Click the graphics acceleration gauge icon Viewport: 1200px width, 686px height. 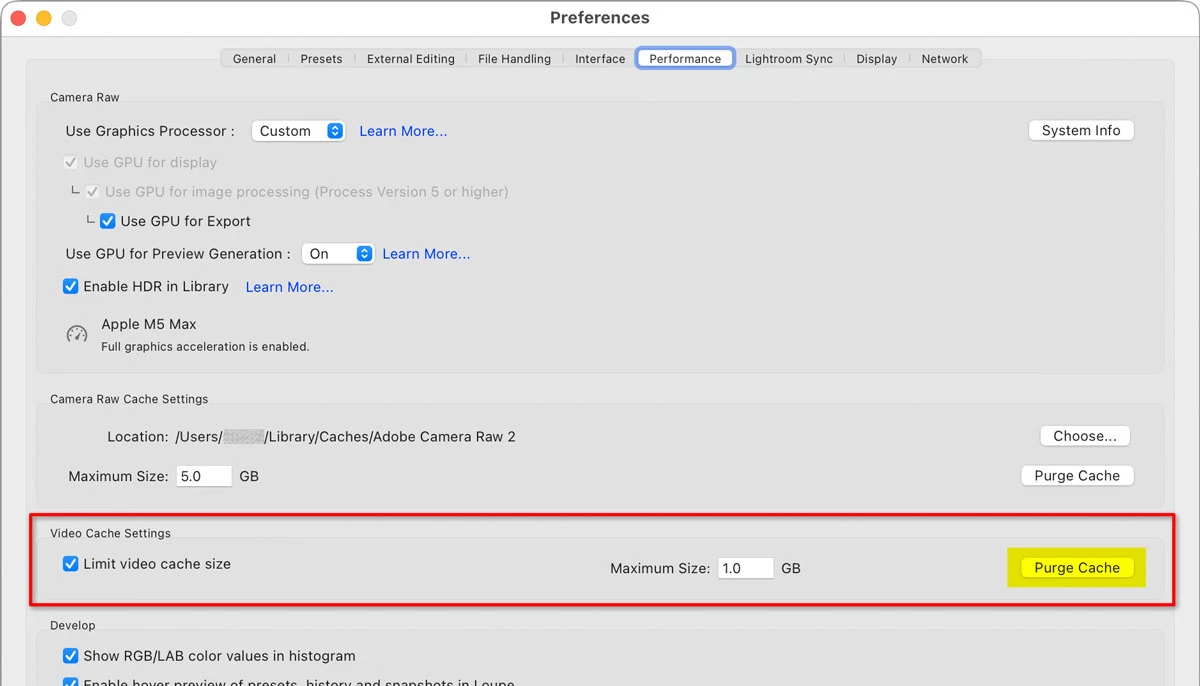point(77,334)
